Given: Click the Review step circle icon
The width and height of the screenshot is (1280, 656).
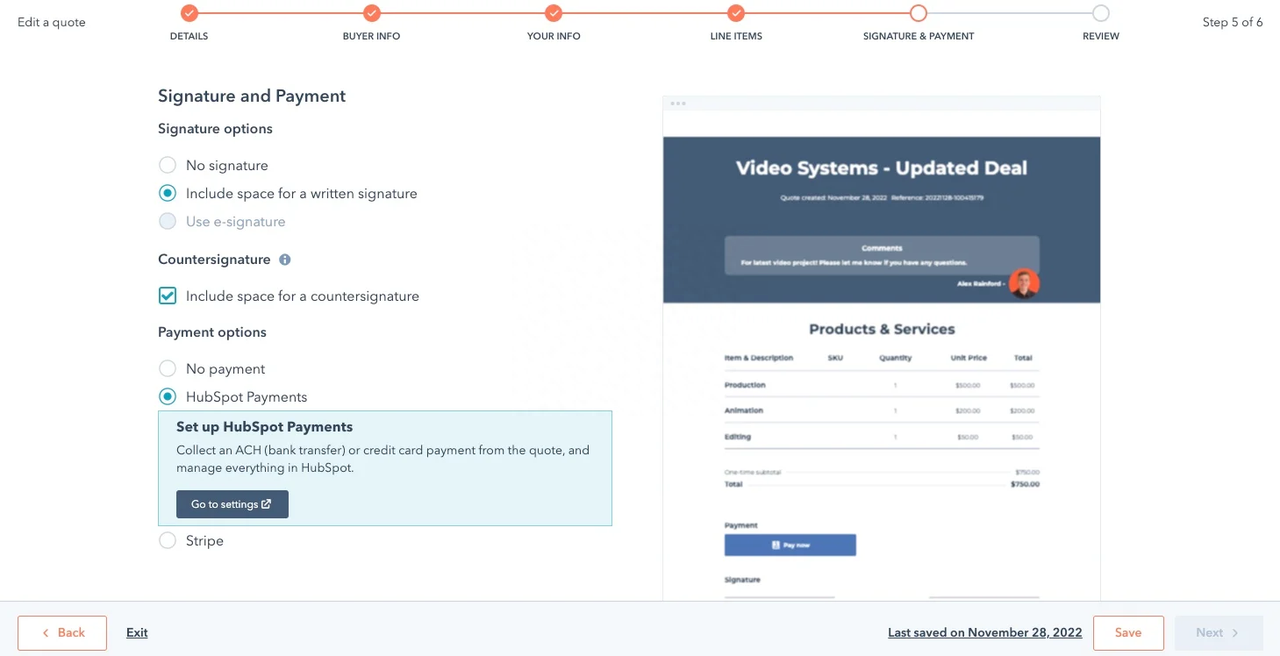Looking at the screenshot, I should pos(1100,13).
